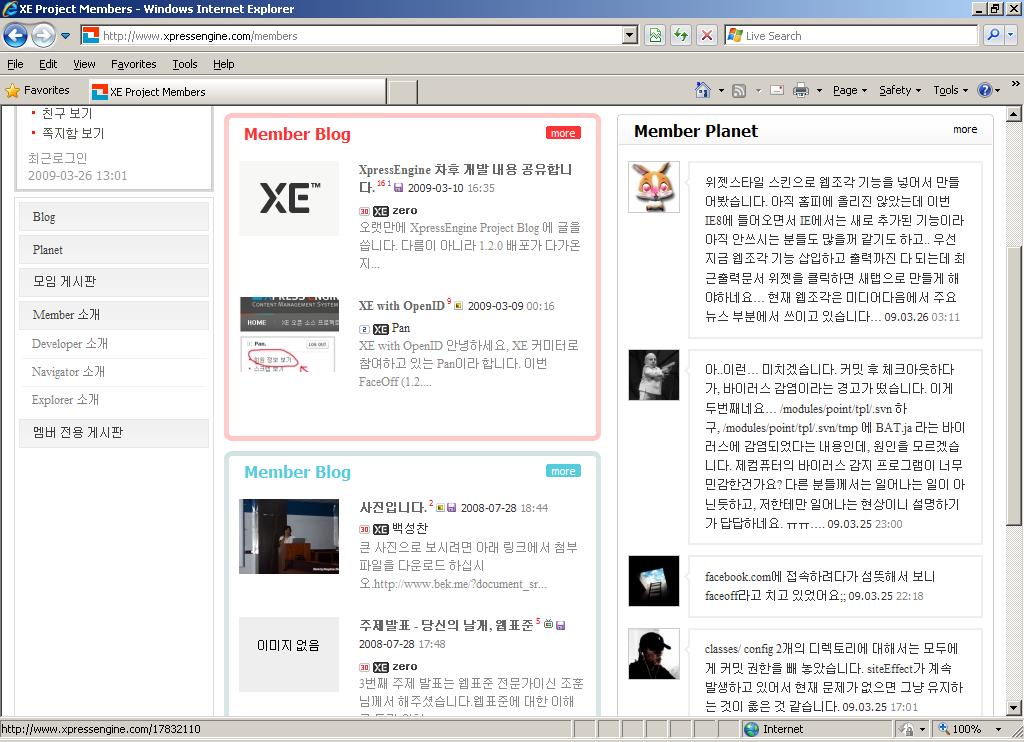Go forward with the Forward arrow button
Image resolution: width=1024 pixels, height=742 pixels.
[x=44, y=35]
